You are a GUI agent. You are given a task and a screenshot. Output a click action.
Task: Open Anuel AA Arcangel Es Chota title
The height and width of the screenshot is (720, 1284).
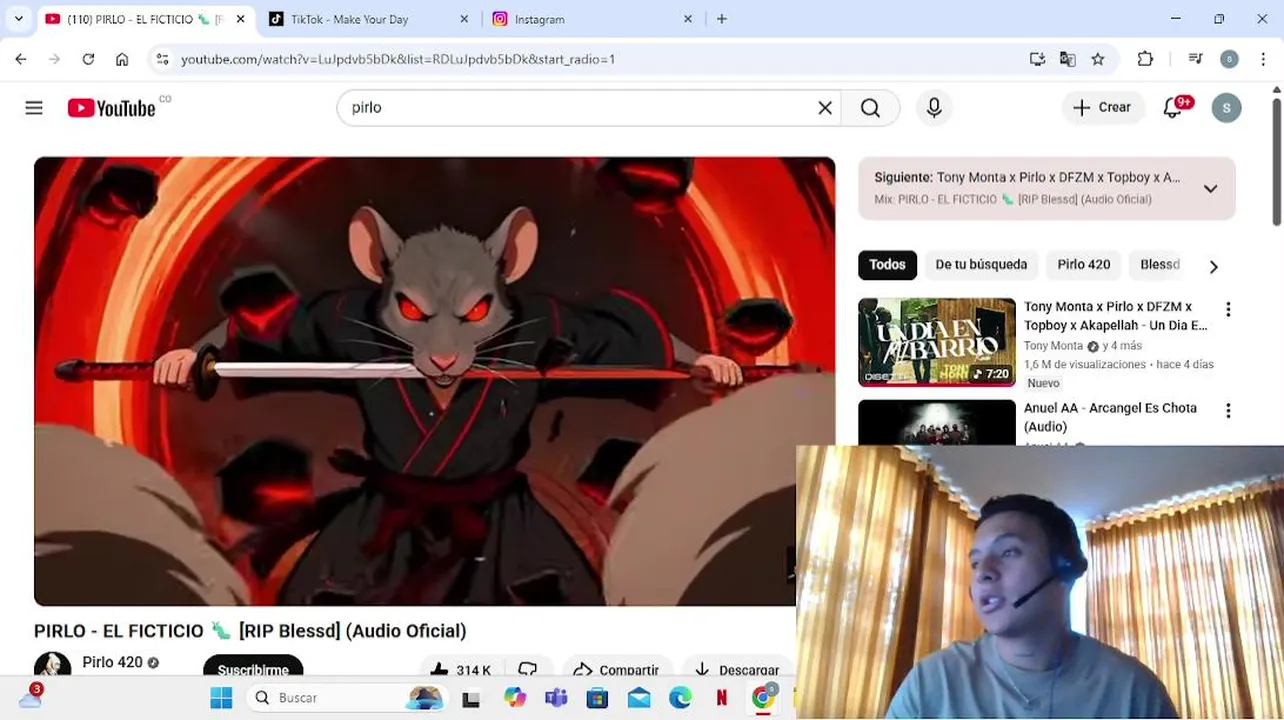pyautogui.click(x=1110, y=417)
